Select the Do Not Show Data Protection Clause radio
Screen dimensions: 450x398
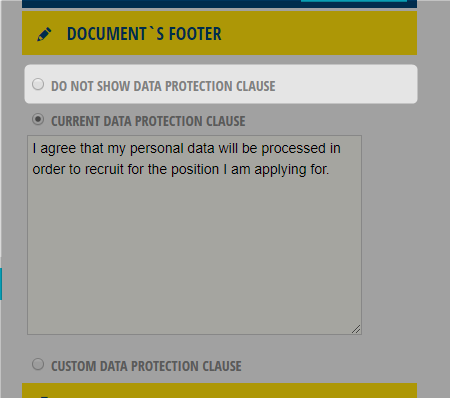38,84
